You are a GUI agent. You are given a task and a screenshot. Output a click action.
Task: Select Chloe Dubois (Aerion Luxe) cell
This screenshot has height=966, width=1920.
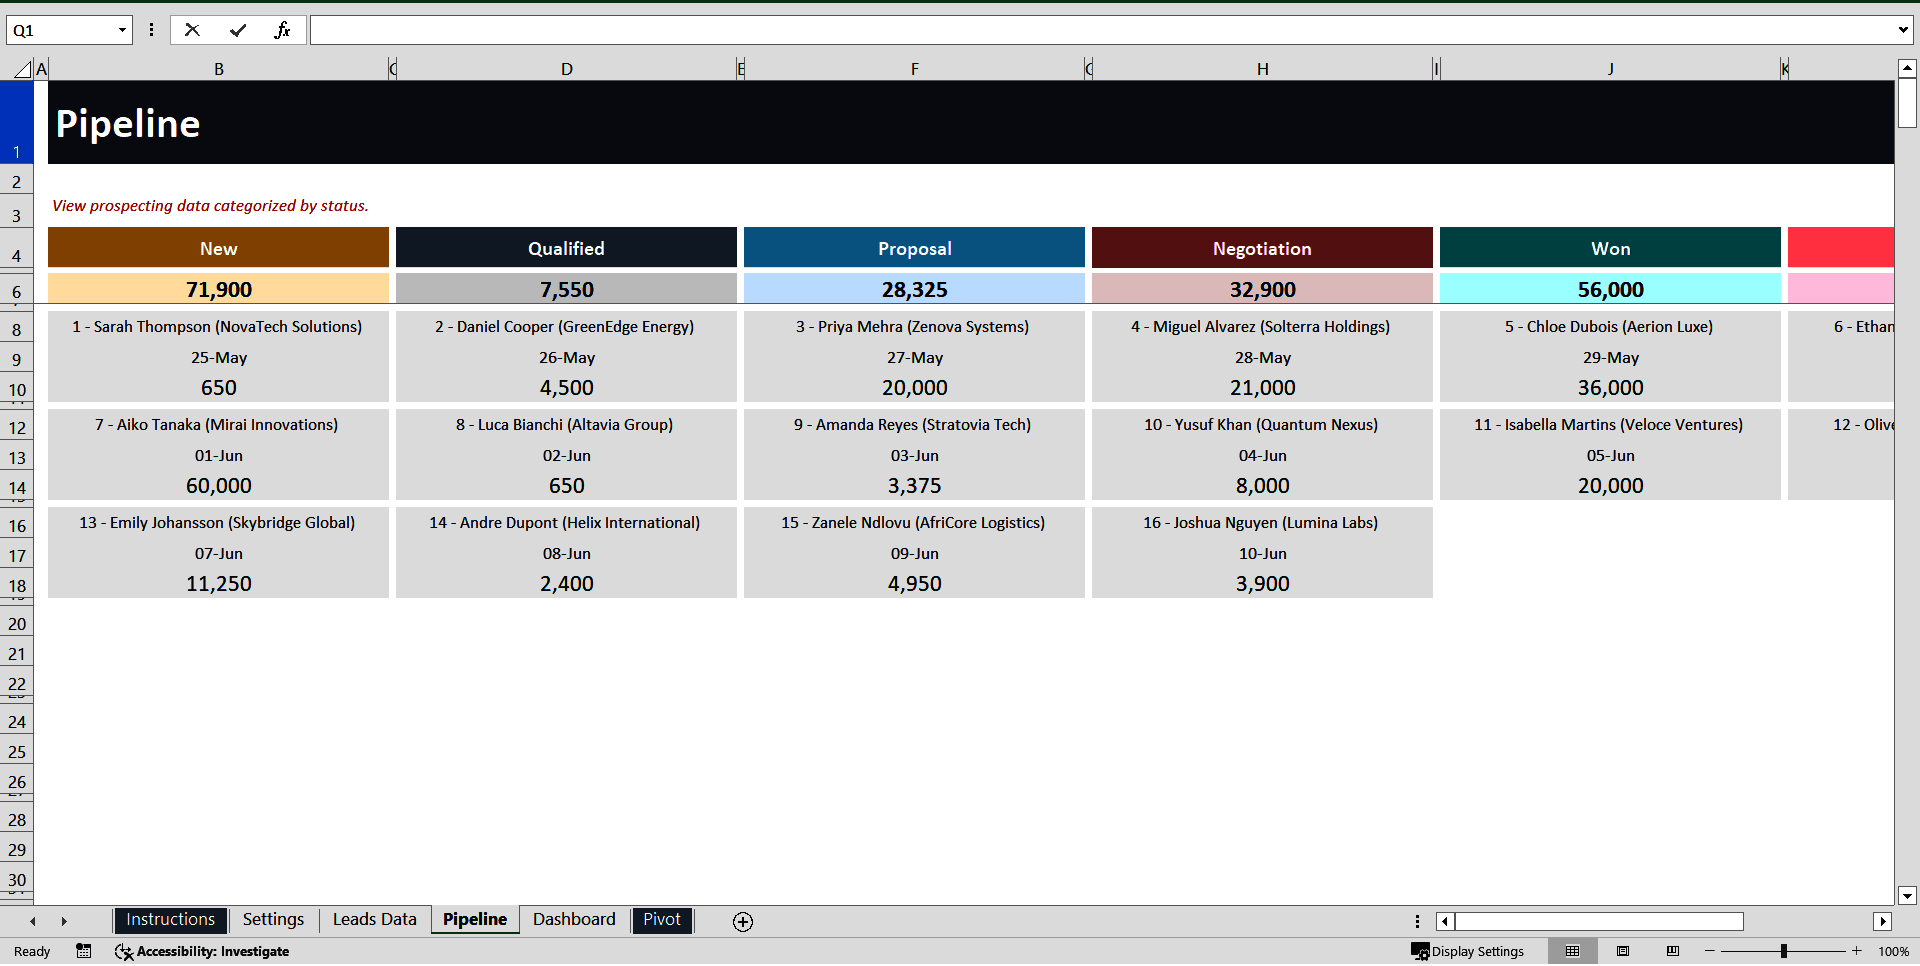pyautogui.click(x=1611, y=327)
